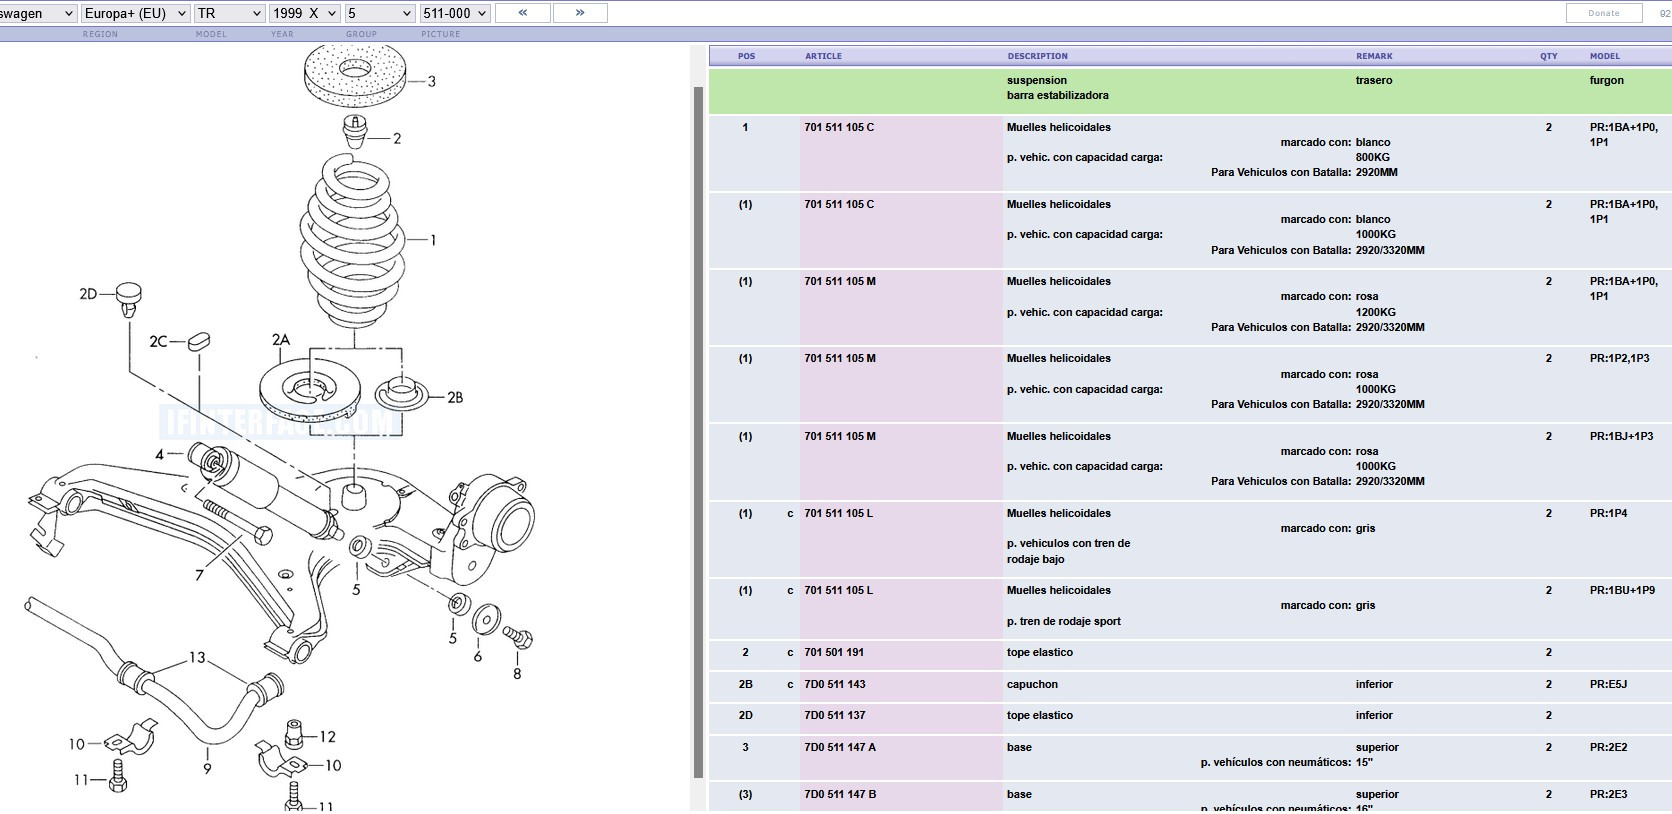Click the ARTICLE column header

point(823,56)
